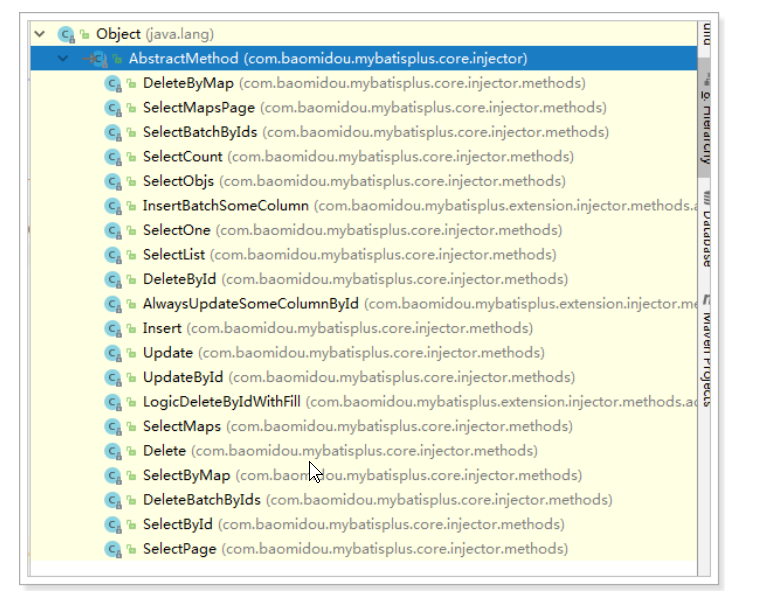Click the public access icon beside Object
Viewport: 772px width, 594px height.
coord(85,34)
